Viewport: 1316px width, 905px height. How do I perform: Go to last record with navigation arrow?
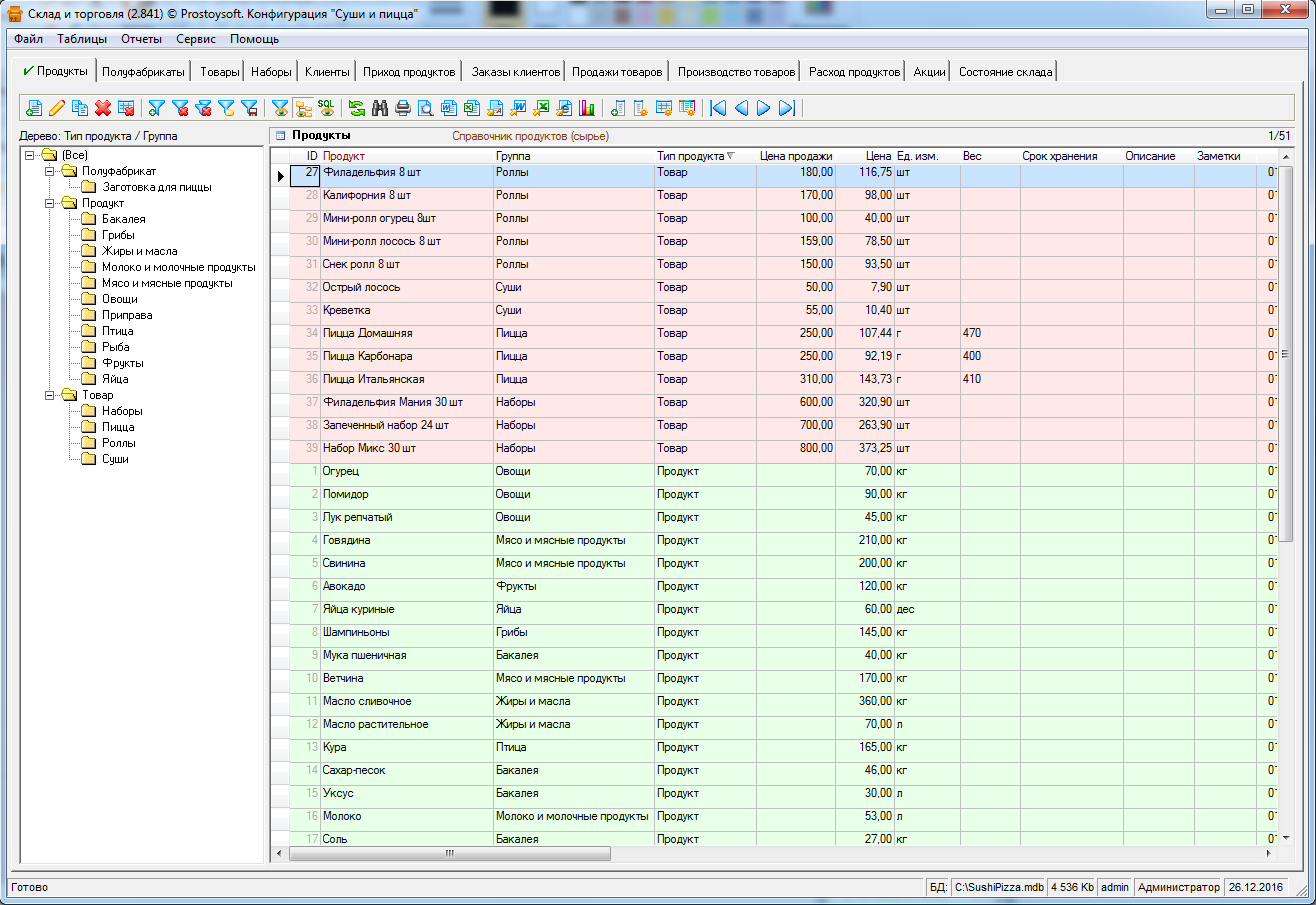pyautogui.click(x=786, y=108)
